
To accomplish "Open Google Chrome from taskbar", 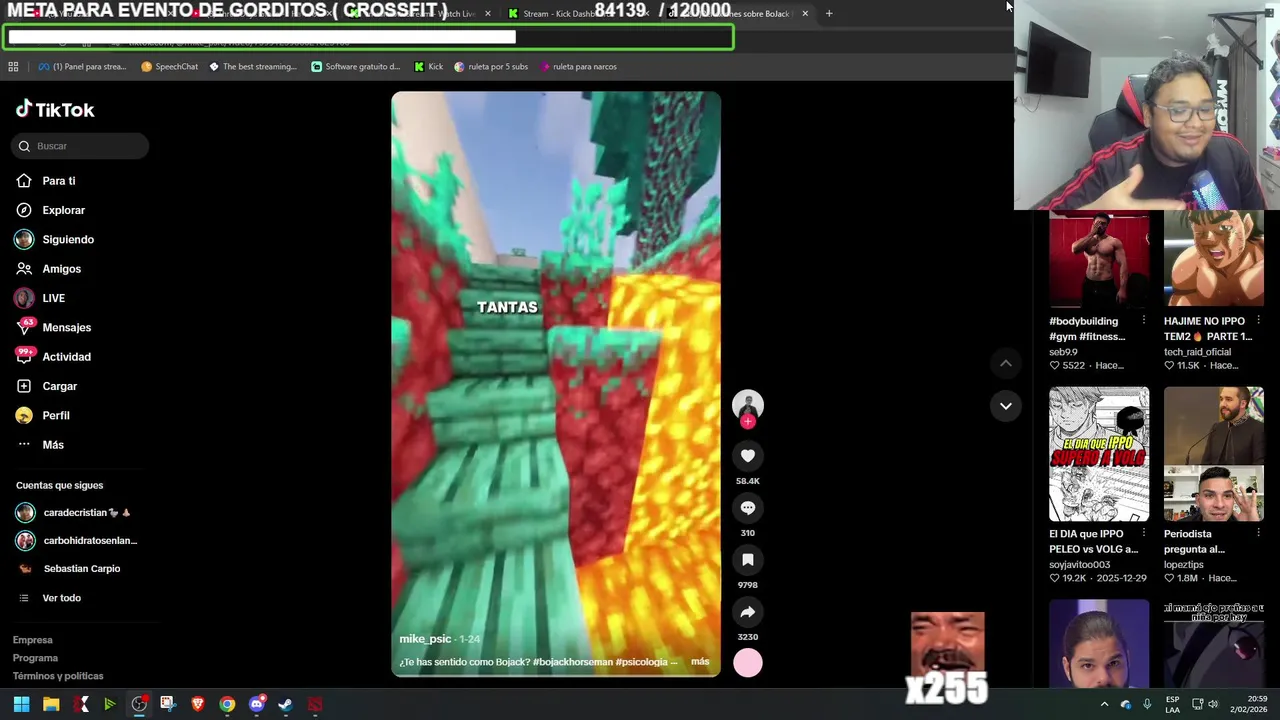I will [x=227, y=704].
